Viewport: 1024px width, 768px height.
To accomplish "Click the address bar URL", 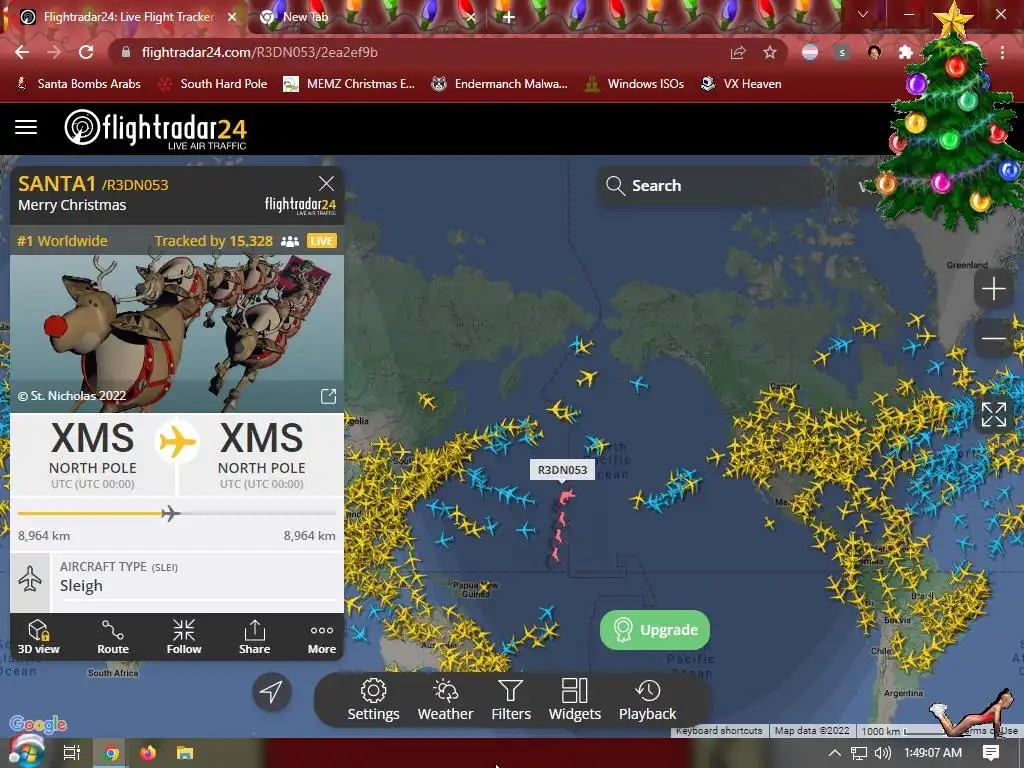I will [x=259, y=52].
